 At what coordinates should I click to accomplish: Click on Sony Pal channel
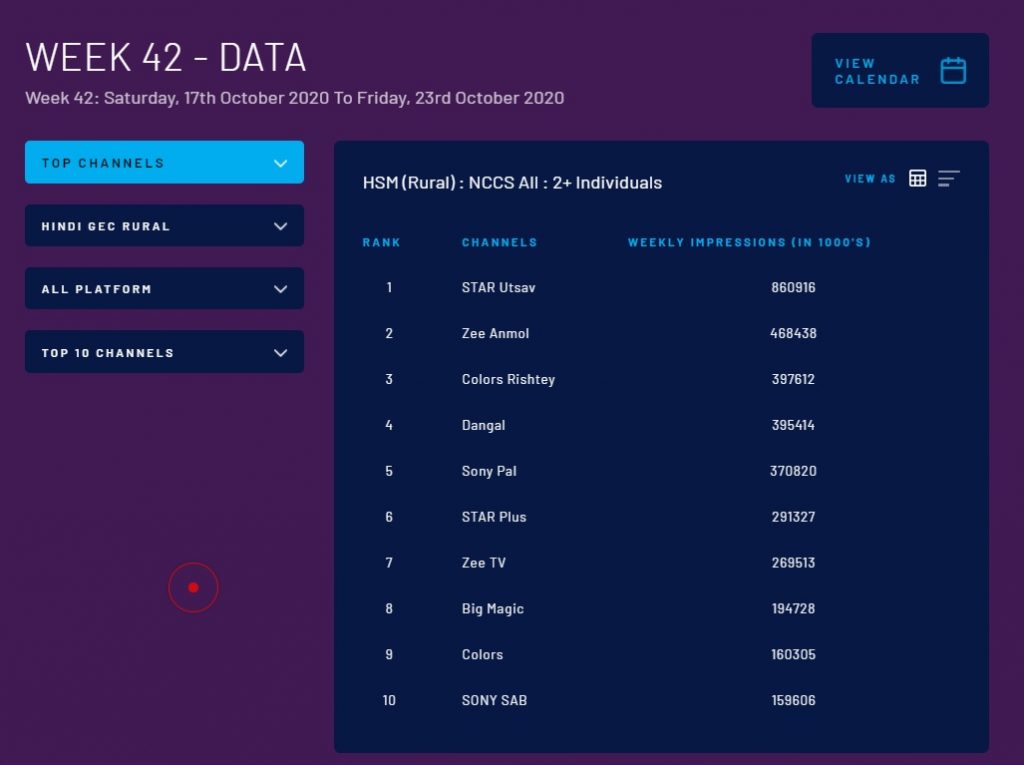tap(489, 471)
